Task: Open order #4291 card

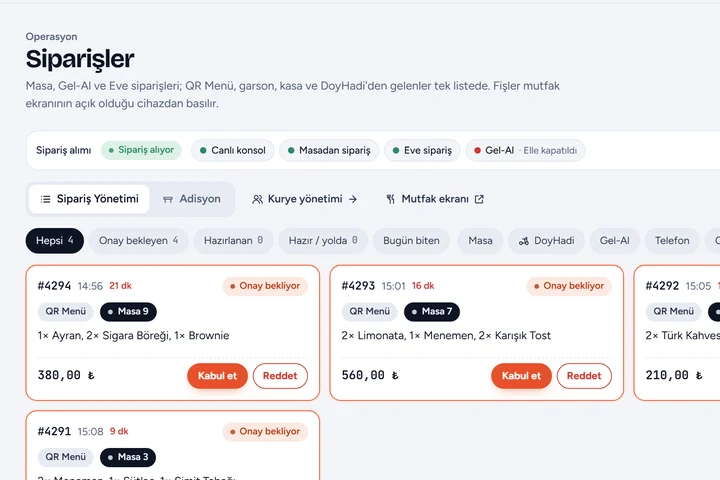Action: pyautogui.click(x=173, y=446)
